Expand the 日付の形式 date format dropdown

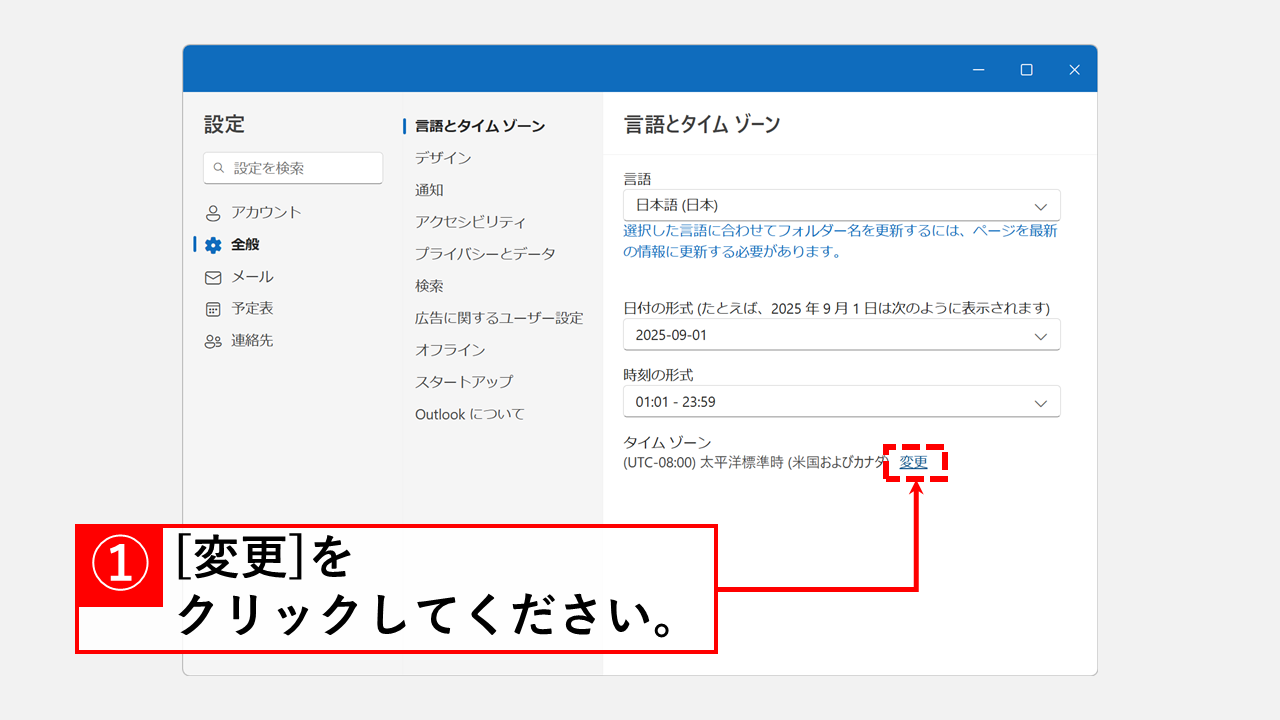(841, 334)
